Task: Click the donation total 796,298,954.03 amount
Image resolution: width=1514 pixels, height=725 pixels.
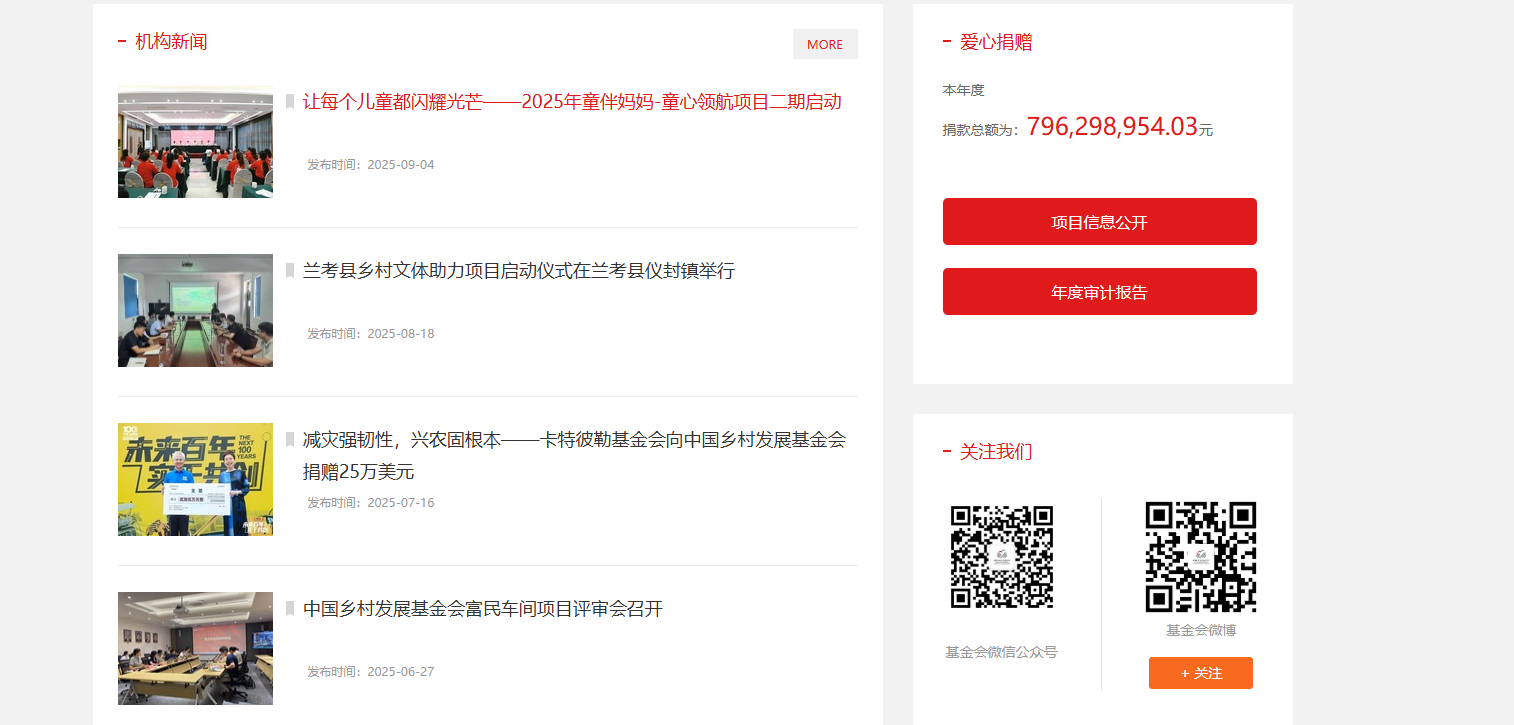Action: tap(1111, 127)
